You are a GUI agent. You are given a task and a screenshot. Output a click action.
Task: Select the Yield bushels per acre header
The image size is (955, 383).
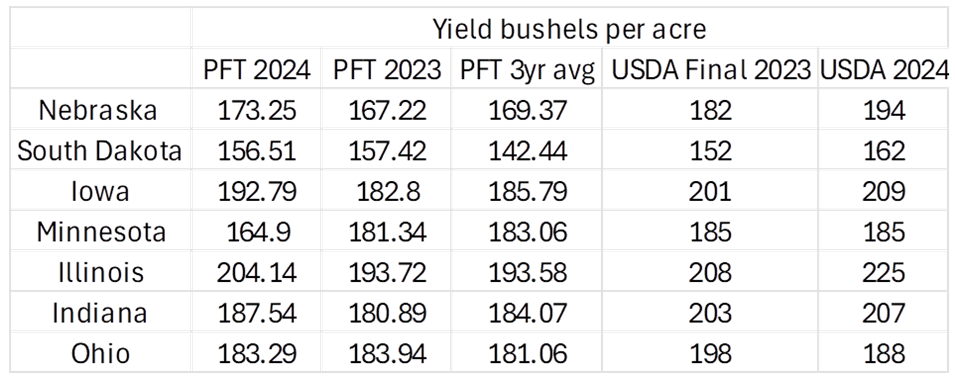tap(569, 29)
